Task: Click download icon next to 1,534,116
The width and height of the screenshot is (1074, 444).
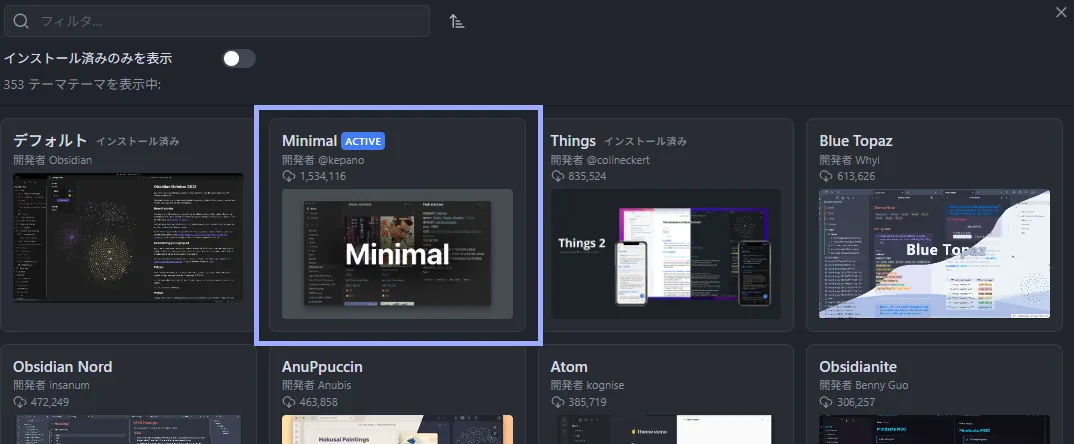Action: (x=288, y=176)
